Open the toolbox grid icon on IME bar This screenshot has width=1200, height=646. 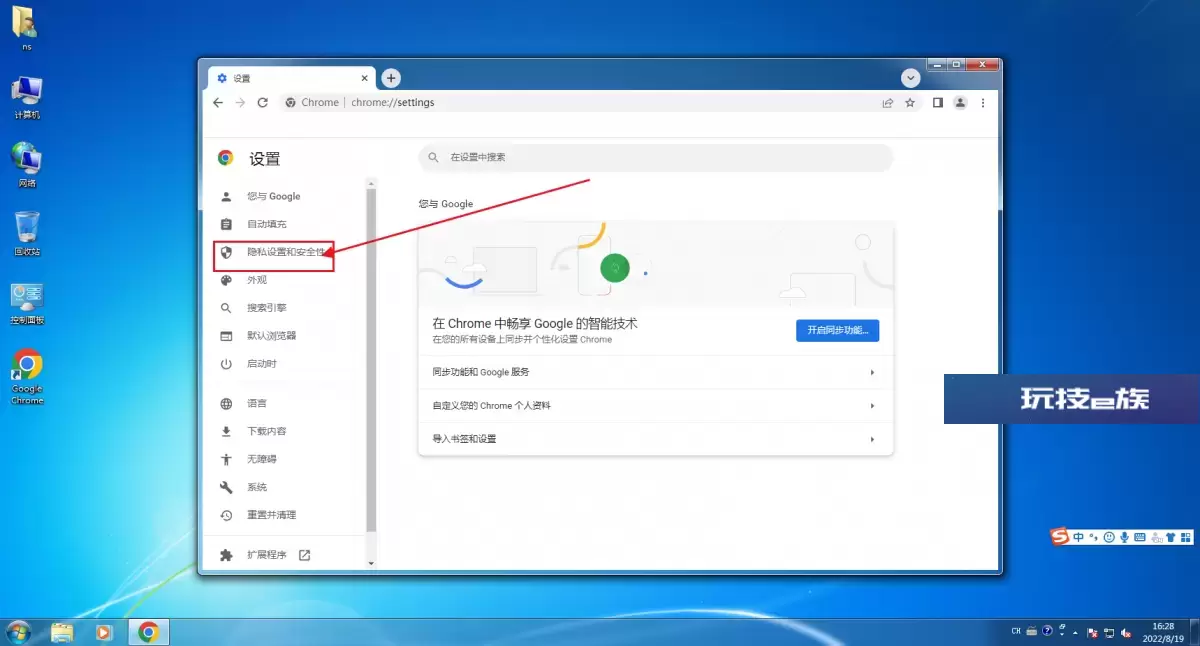click(1186, 537)
